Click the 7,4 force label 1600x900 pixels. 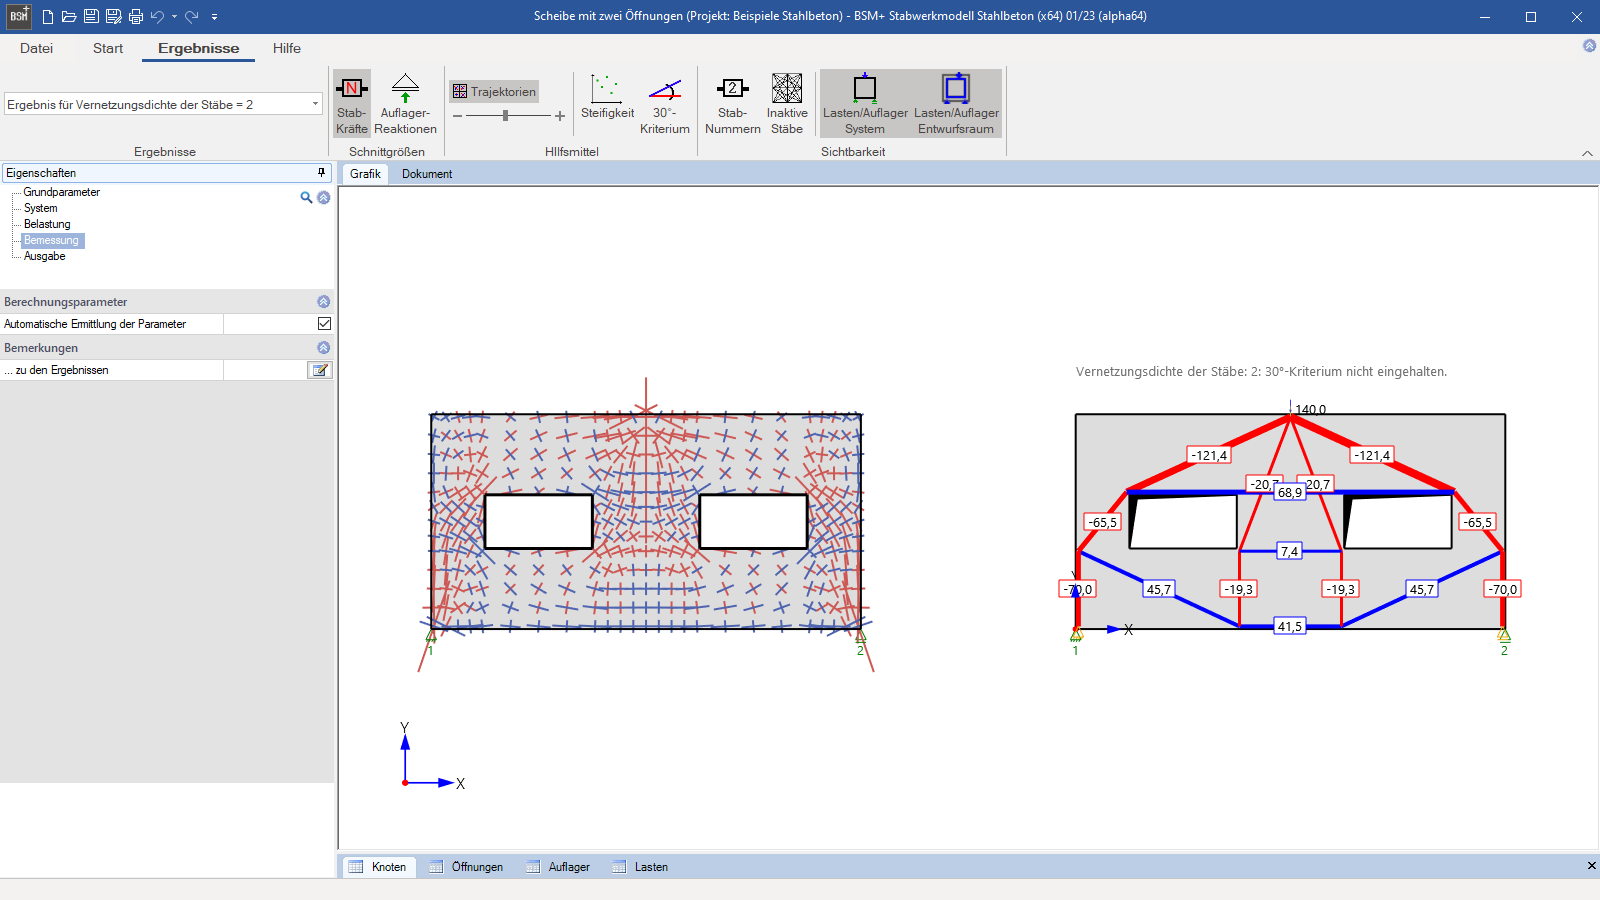point(1290,551)
